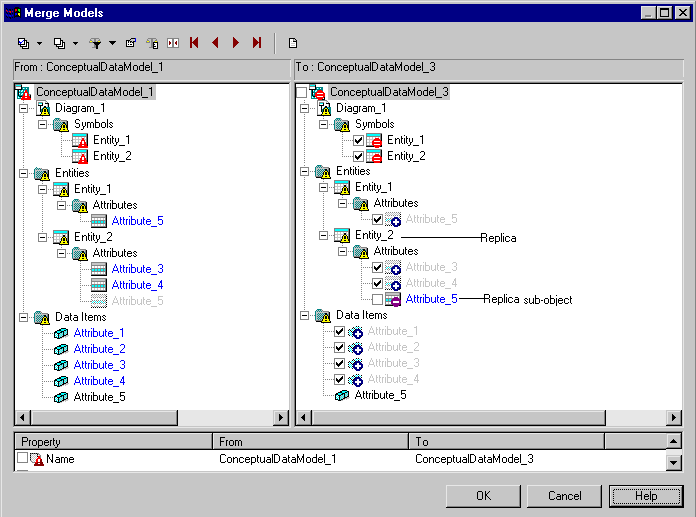Screen dimensions: 696x517
Task: Open Help for Merge Models
Action: tap(646, 496)
